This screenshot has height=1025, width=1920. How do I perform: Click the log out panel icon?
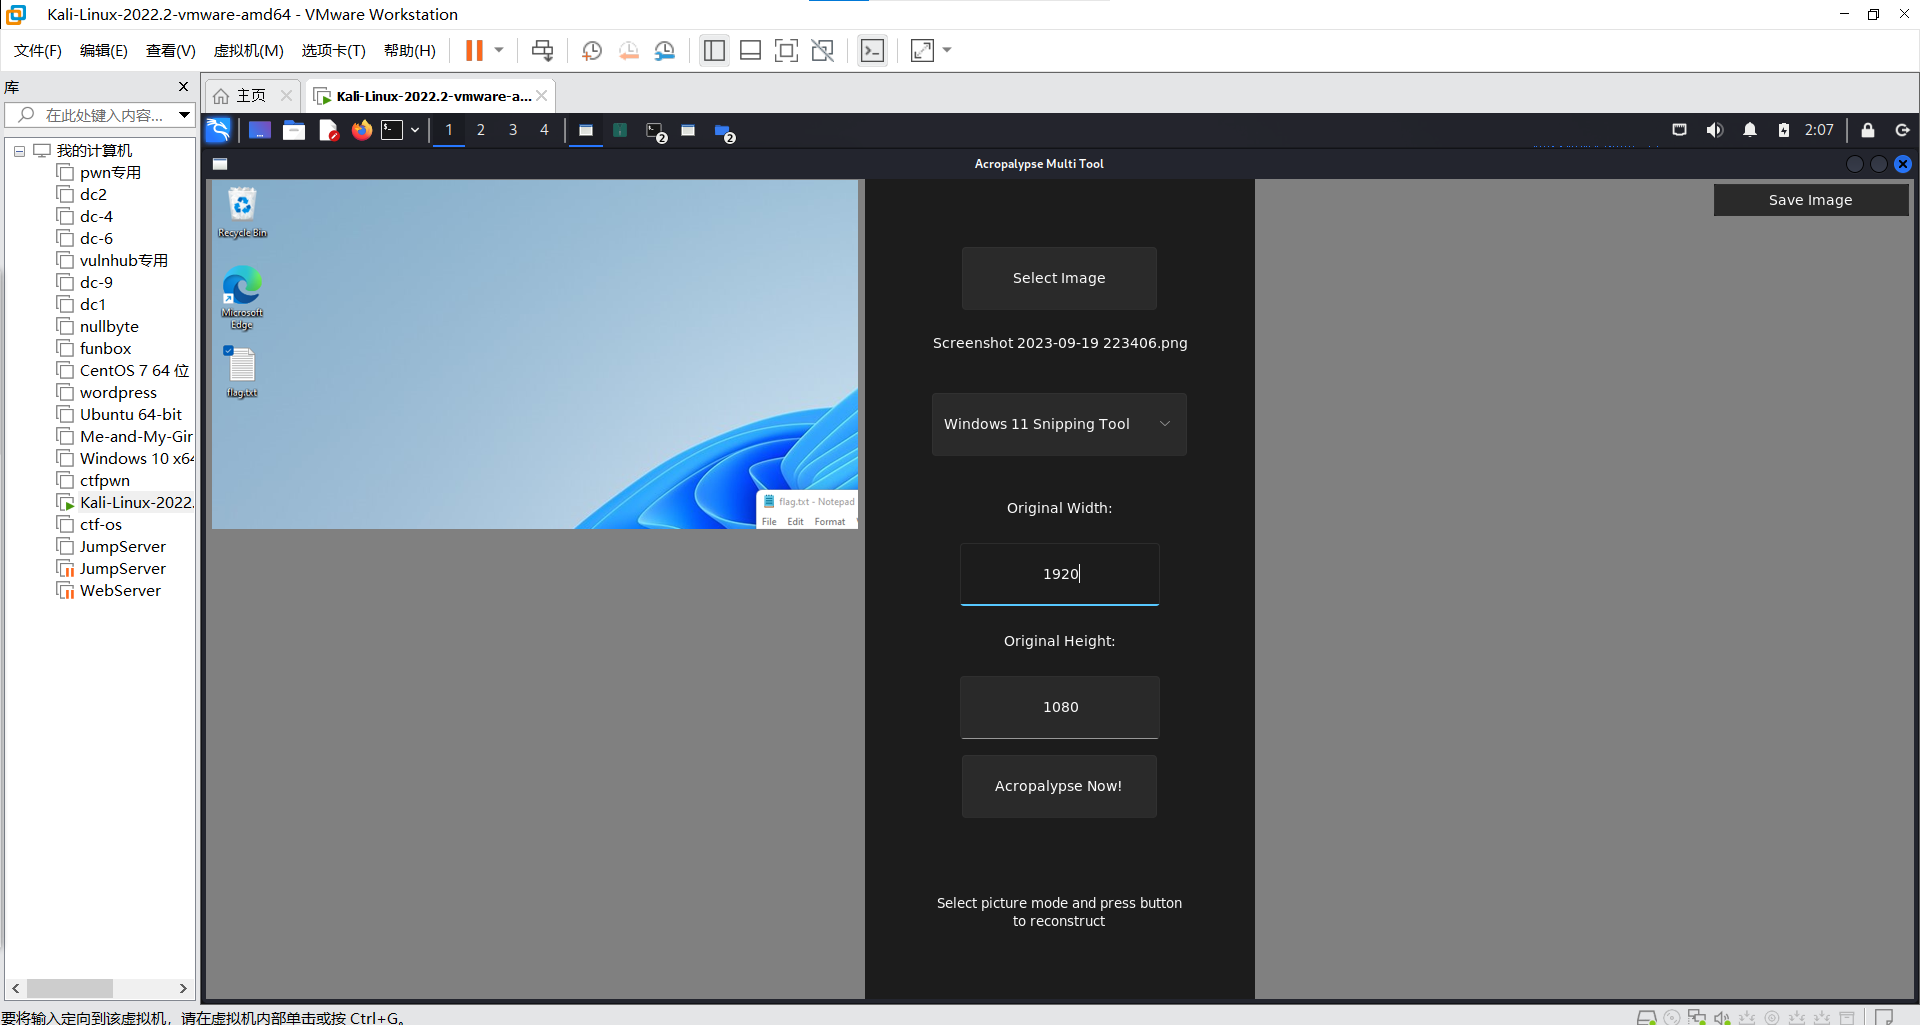pyautogui.click(x=1902, y=130)
